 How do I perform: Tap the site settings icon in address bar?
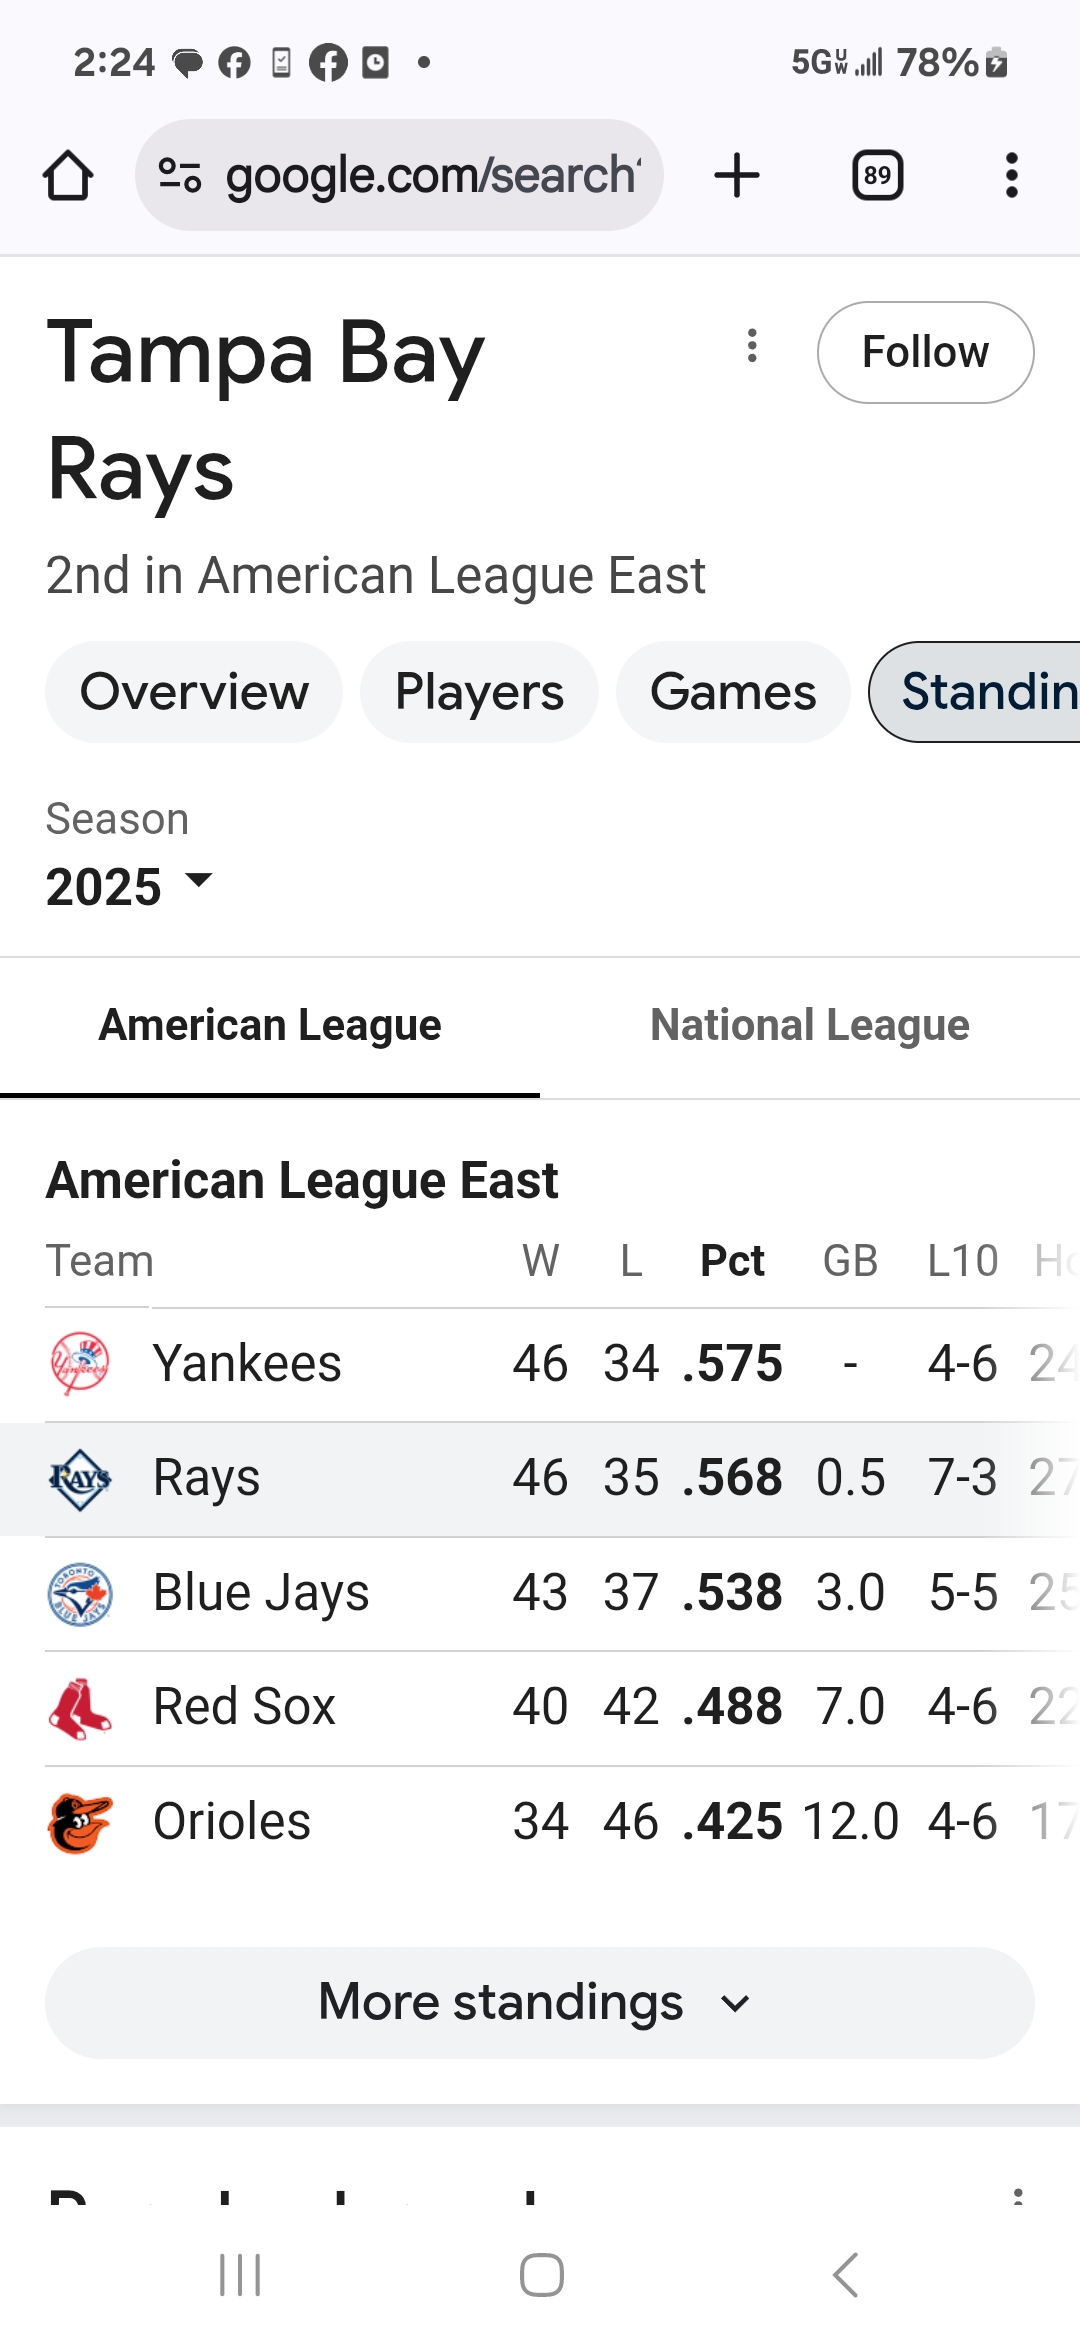click(180, 176)
